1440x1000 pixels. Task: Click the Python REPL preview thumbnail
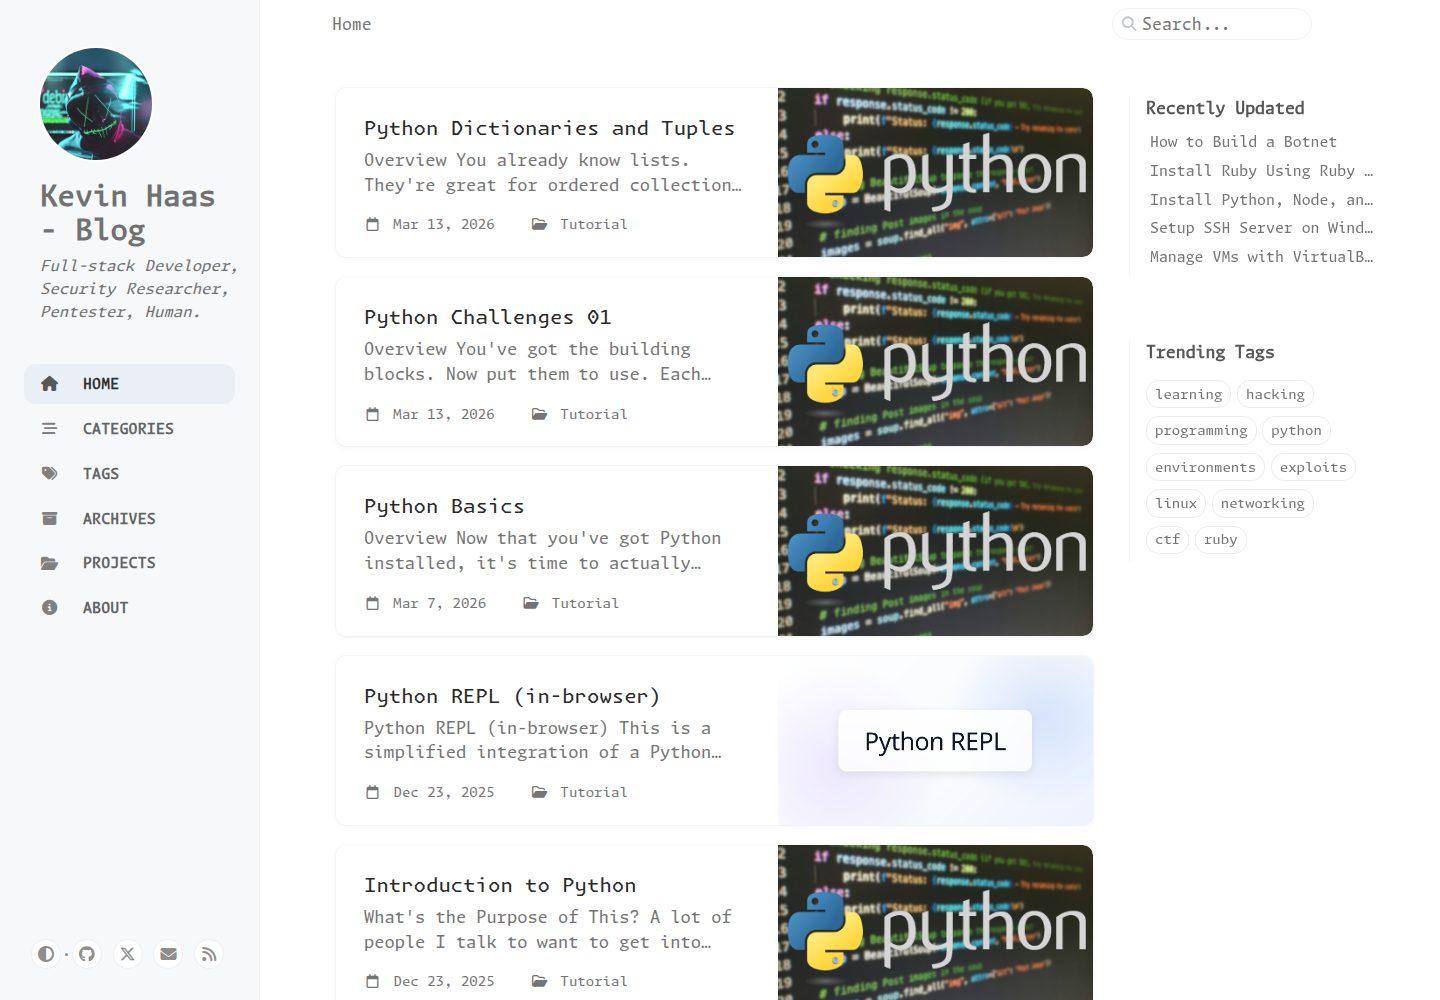pyautogui.click(x=935, y=741)
